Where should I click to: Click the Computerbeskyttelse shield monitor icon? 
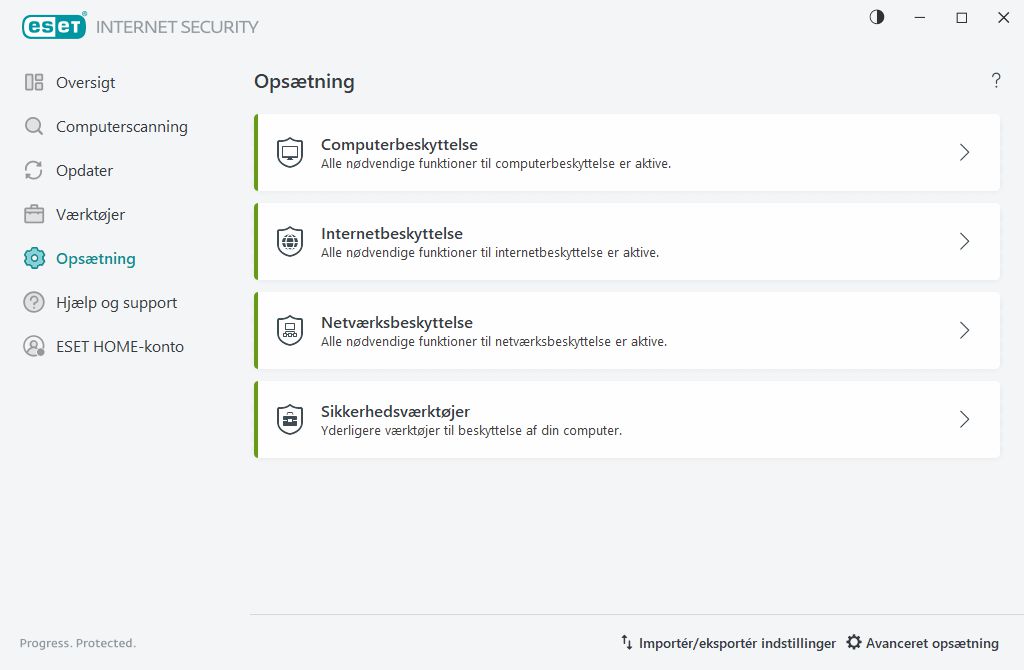pyautogui.click(x=290, y=153)
